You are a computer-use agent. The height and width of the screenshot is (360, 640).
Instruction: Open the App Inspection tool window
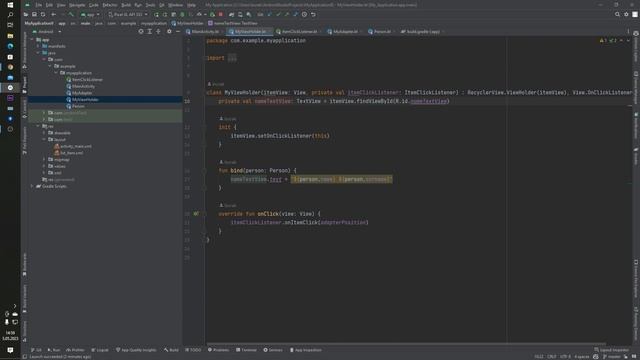click(306, 350)
